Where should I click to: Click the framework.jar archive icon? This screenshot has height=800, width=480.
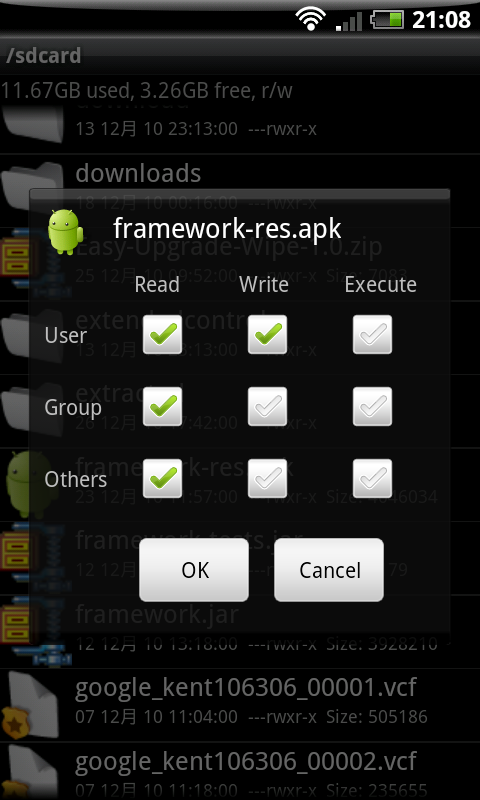[34, 631]
